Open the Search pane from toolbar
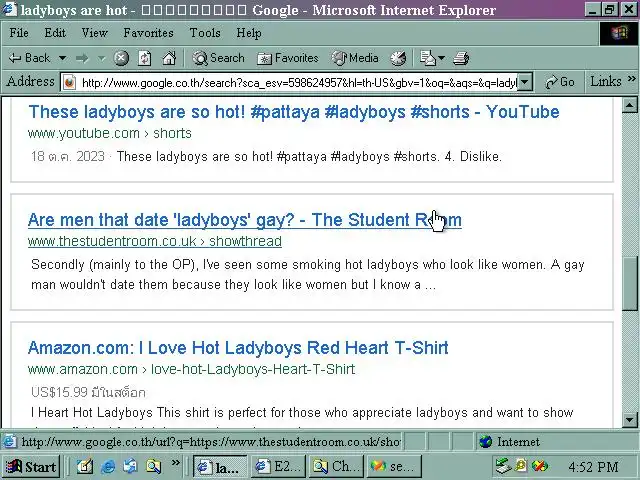Viewport: 640px width, 480px height. pos(218,58)
